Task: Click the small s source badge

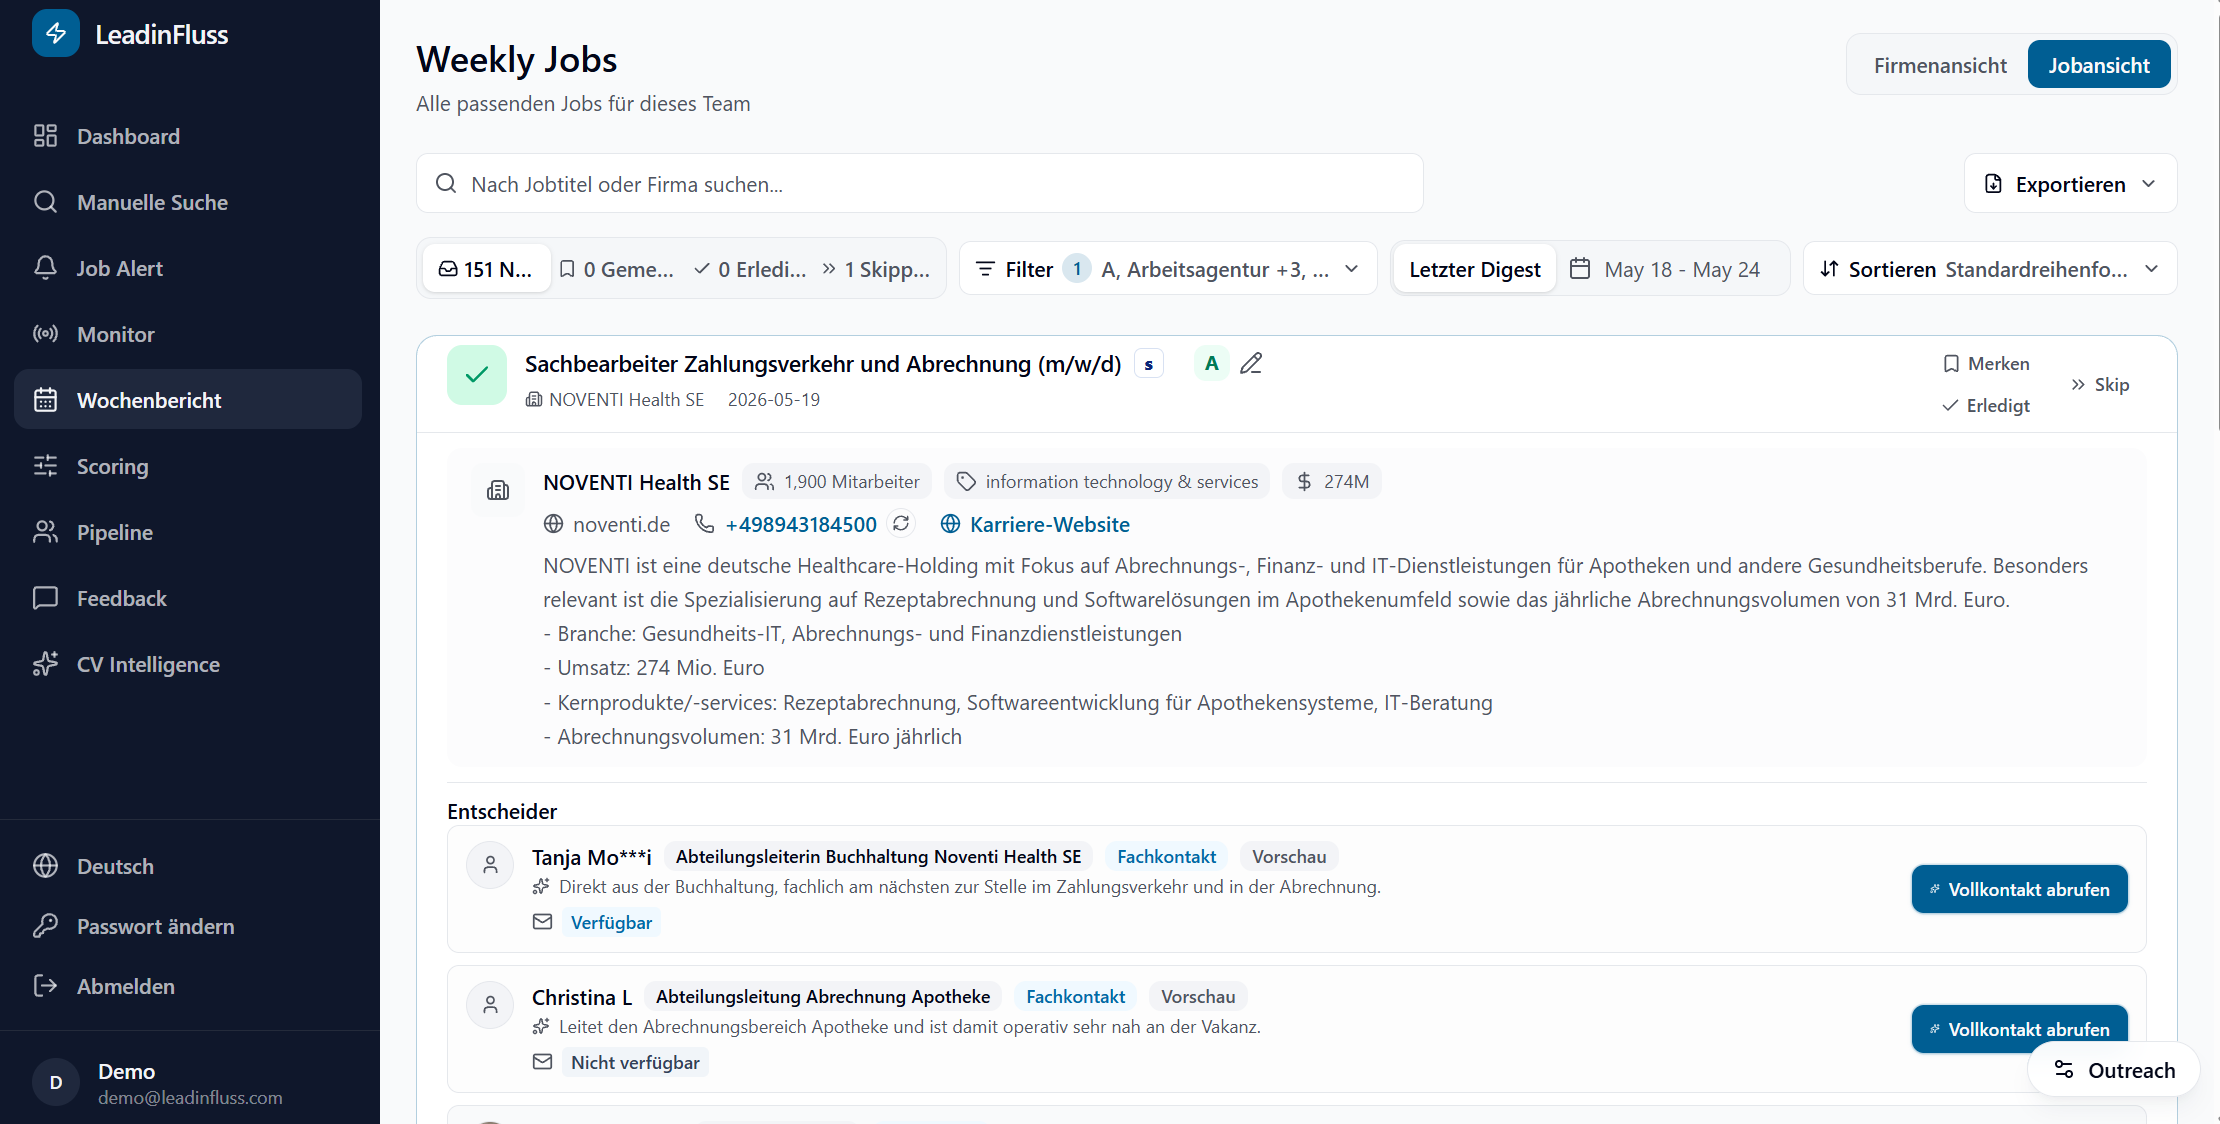Action: pyautogui.click(x=1149, y=365)
